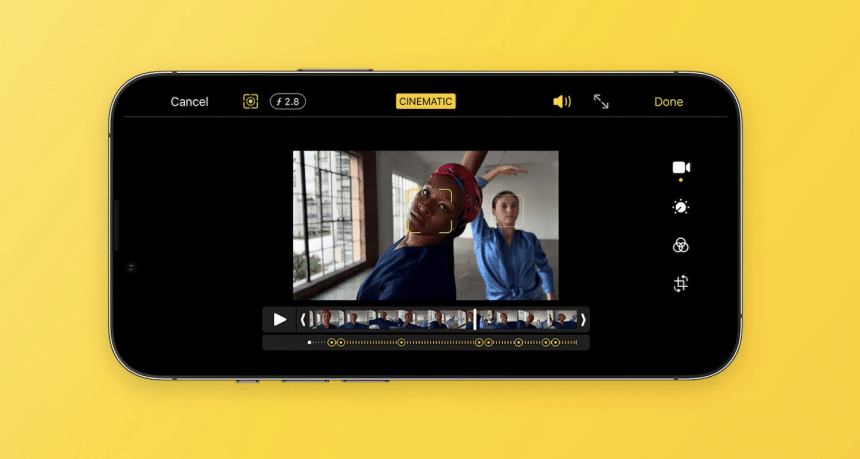The height and width of the screenshot is (459, 860).
Task: Open the f 2.8 aperture control
Action: tap(288, 101)
